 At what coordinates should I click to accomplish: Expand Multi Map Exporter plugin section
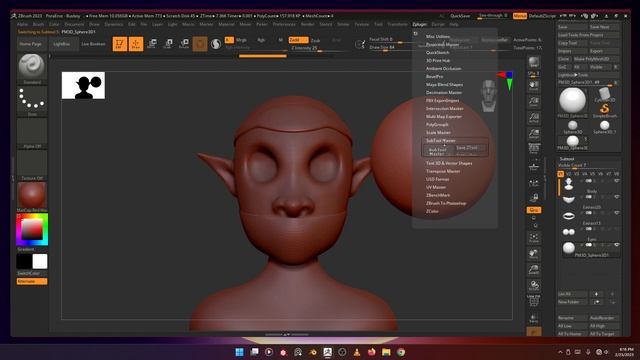click(444, 117)
